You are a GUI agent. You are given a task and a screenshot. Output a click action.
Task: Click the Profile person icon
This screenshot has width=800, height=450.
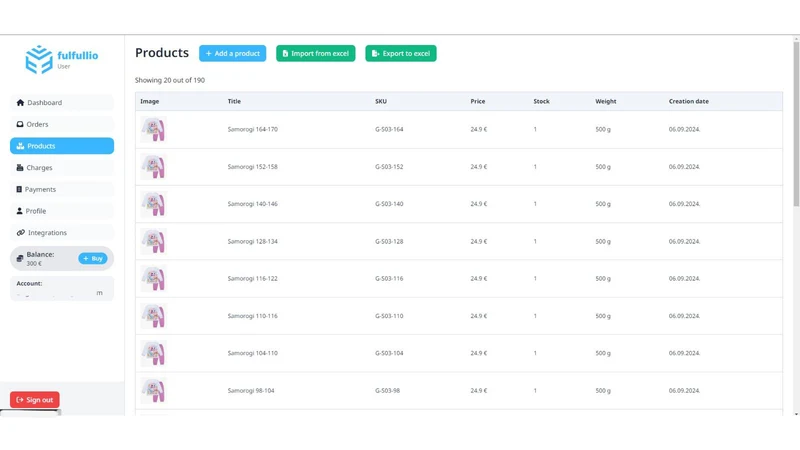(19, 211)
